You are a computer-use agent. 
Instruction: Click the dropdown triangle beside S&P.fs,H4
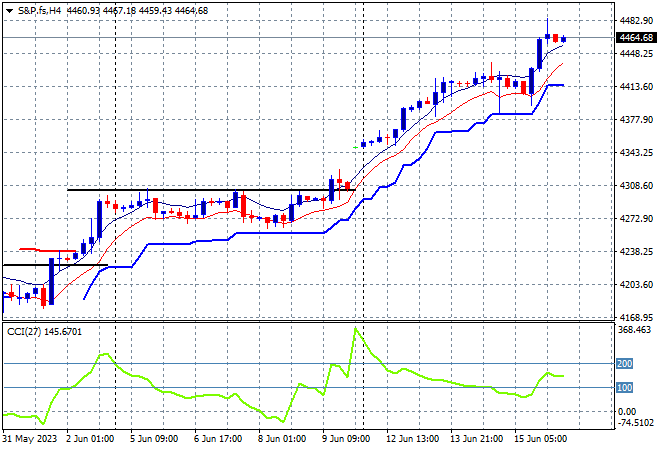[9, 11]
